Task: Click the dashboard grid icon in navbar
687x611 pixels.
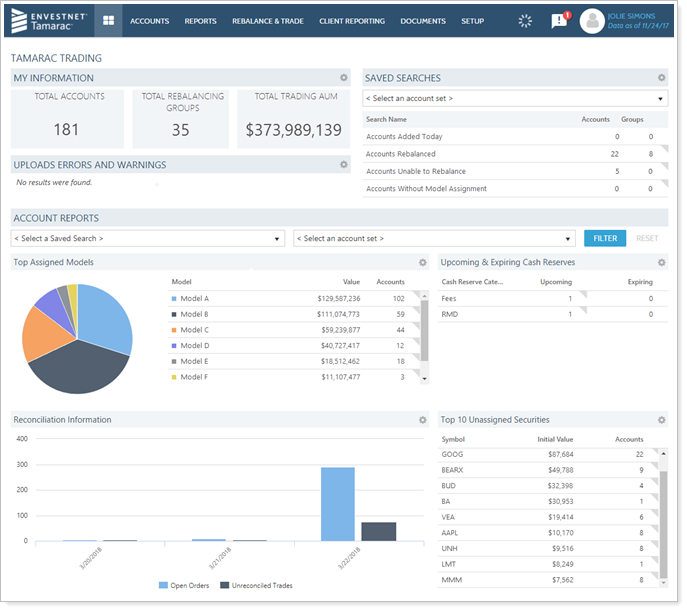Action: (x=108, y=21)
